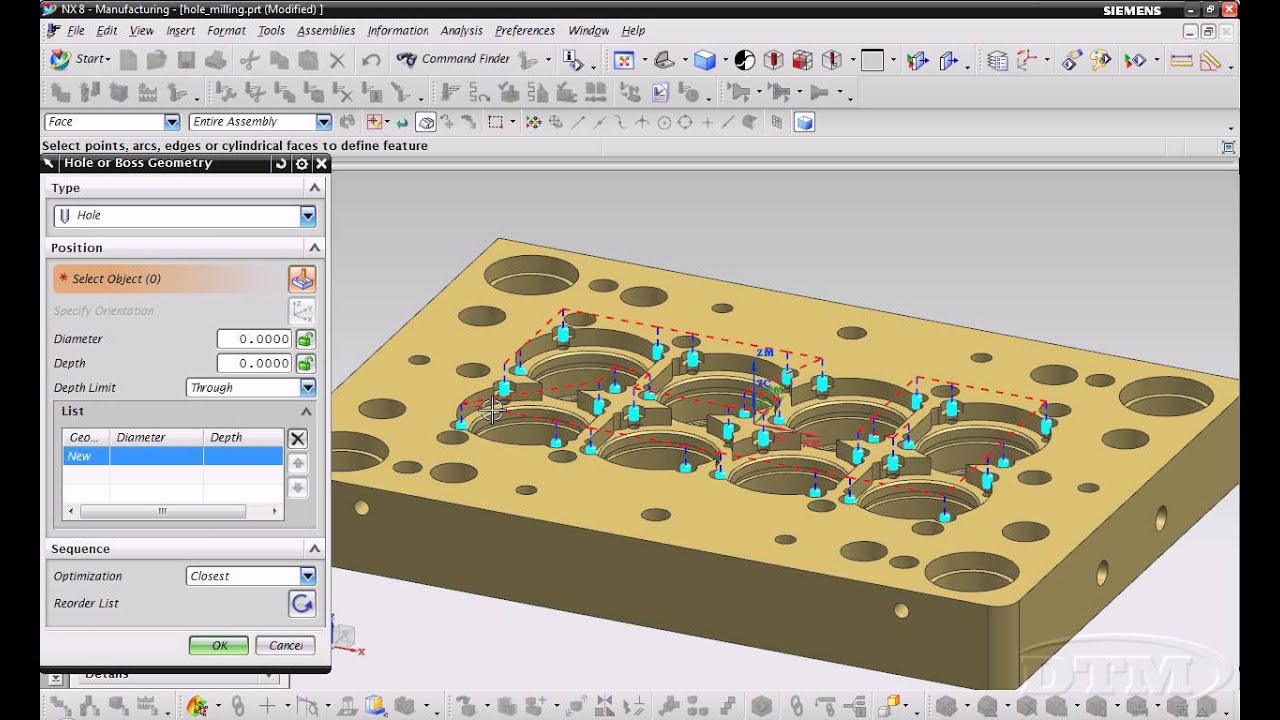
Task: Open the Entire Assembly scope dropdown
Action: pos(323,122)
